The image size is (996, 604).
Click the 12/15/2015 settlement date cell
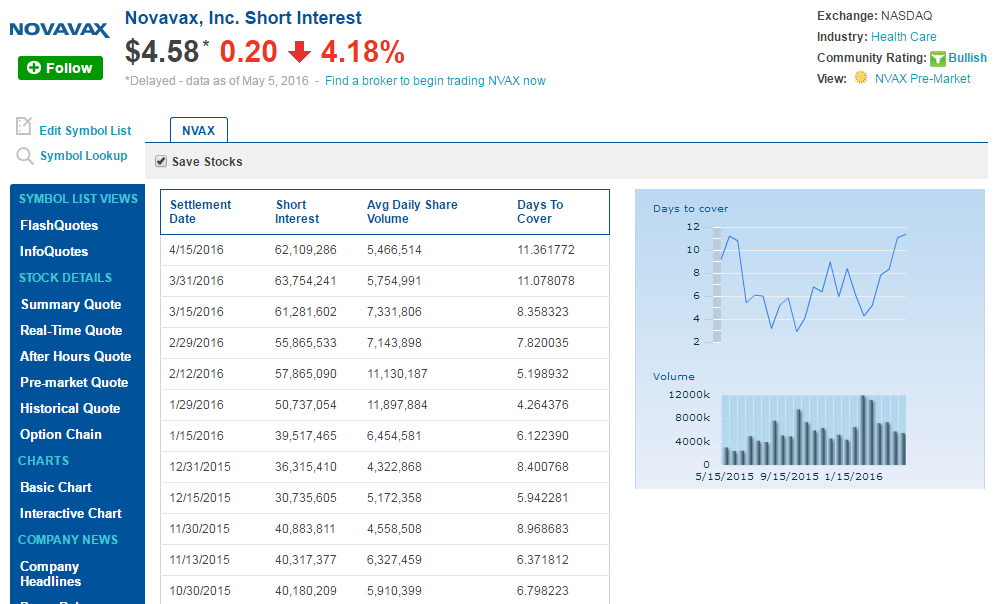[199, 498]
